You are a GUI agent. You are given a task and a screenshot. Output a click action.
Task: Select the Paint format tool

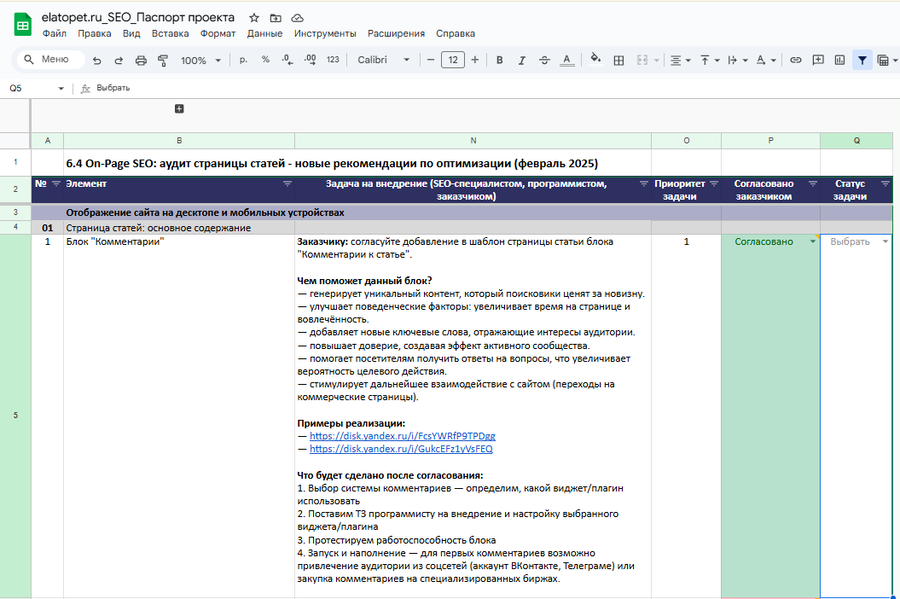(x=162, y=60)
